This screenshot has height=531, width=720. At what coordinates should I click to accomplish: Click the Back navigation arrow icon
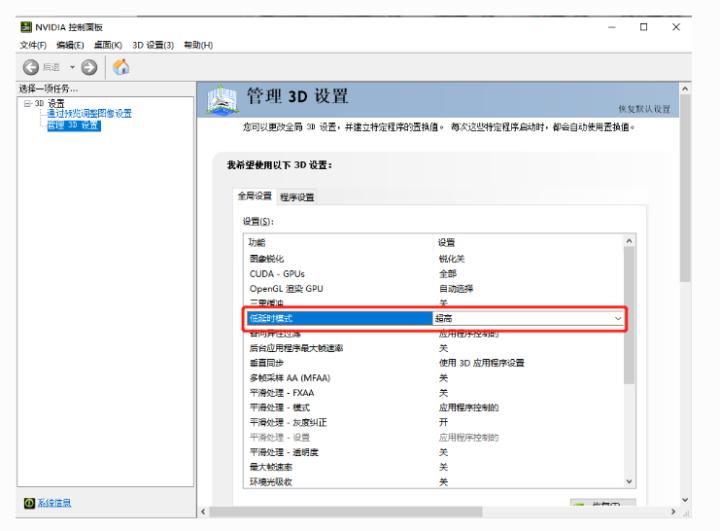(x=31, y=68)
